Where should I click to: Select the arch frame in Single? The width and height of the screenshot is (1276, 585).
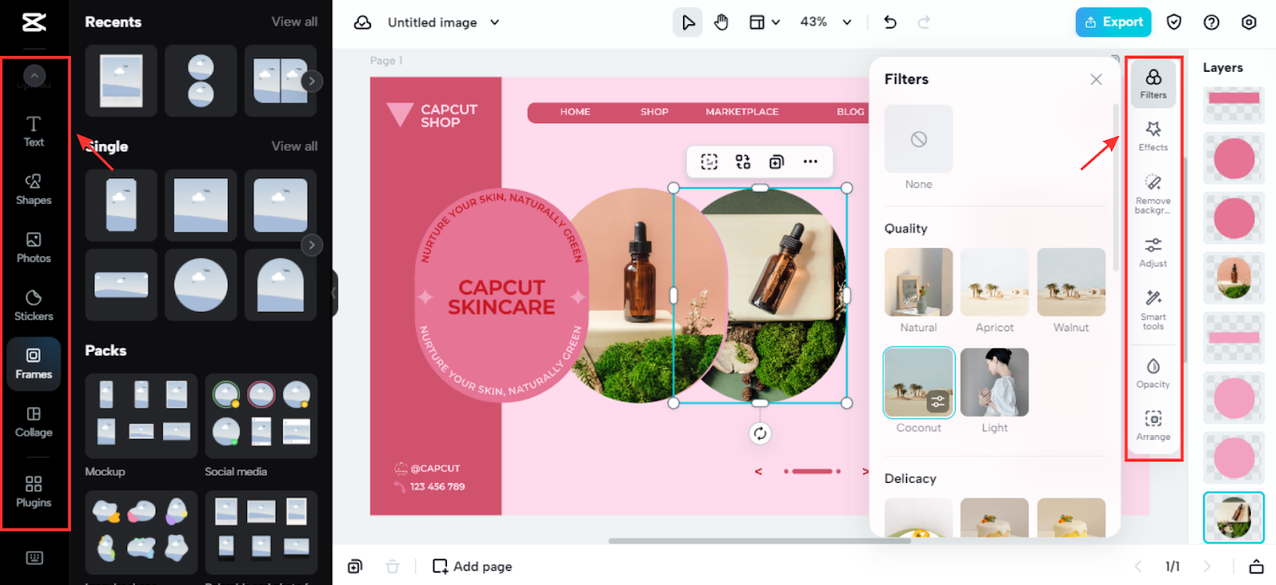281,285
